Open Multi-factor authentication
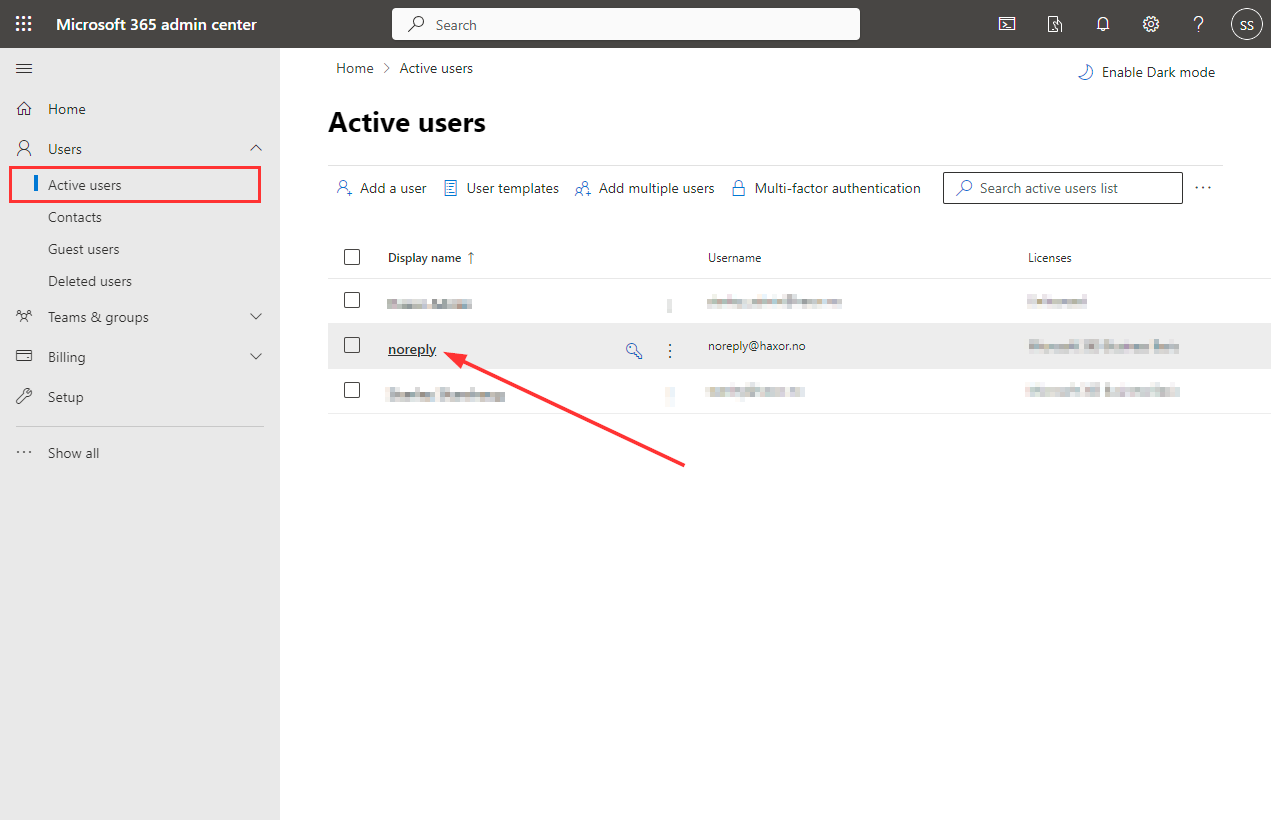1271x820 pixels. coord(826,188)
